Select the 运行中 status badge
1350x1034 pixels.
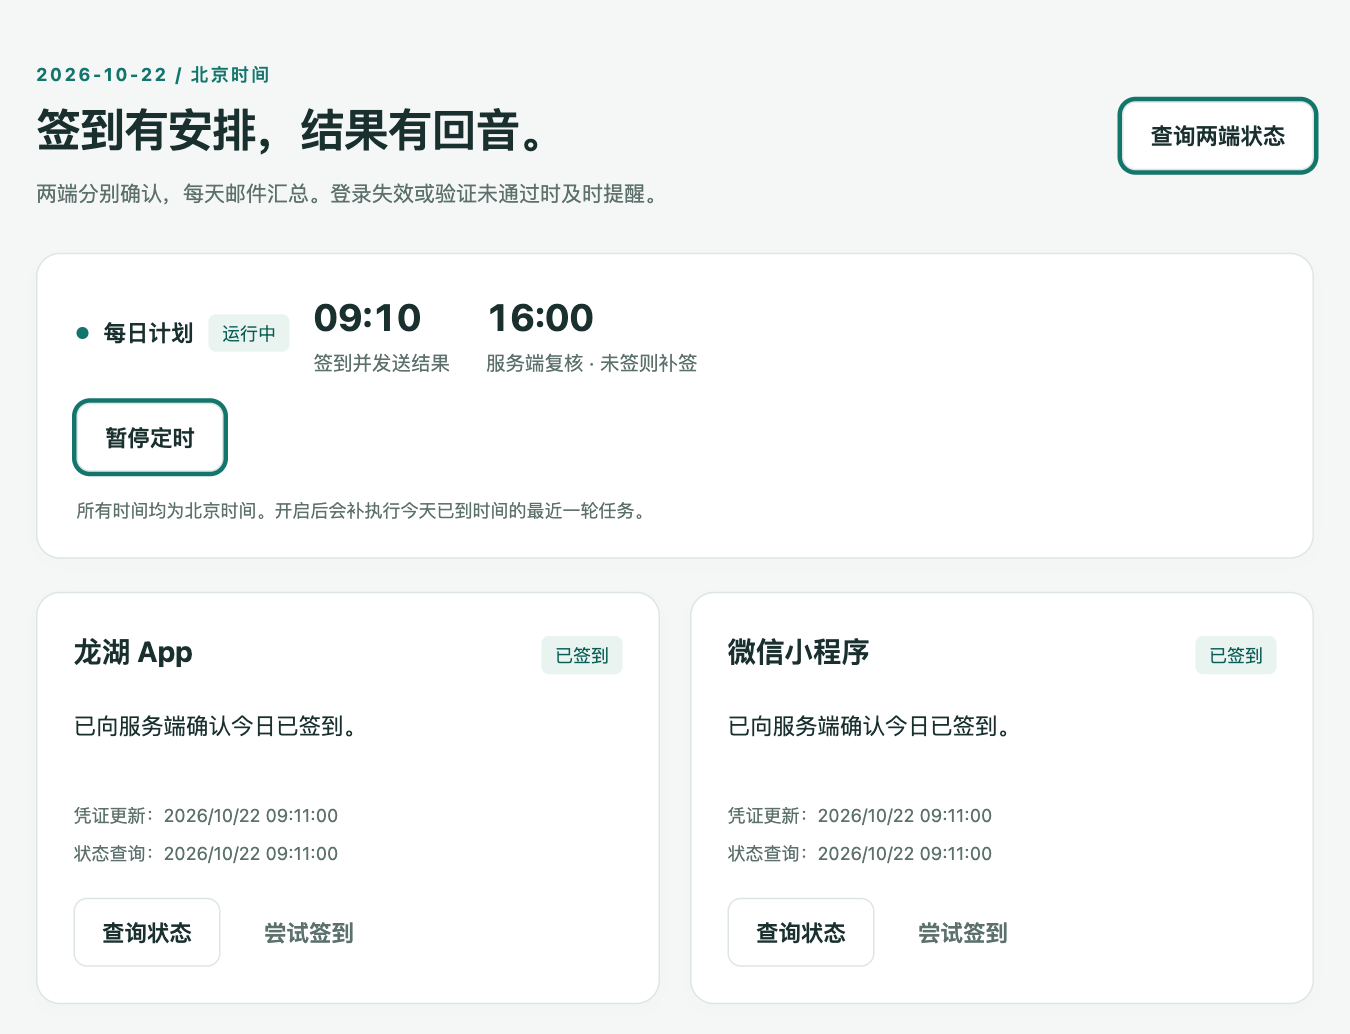pyautogui.click(x=249, y=333)
